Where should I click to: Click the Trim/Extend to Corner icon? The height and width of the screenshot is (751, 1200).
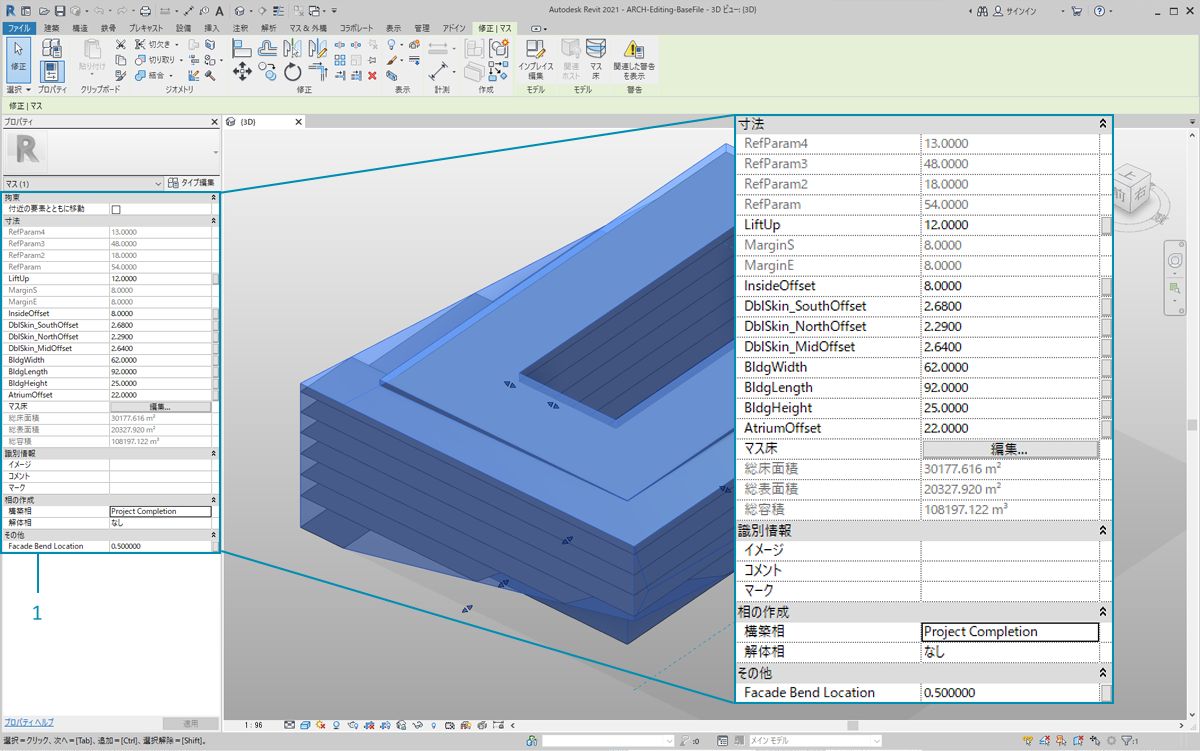point(318,70)
